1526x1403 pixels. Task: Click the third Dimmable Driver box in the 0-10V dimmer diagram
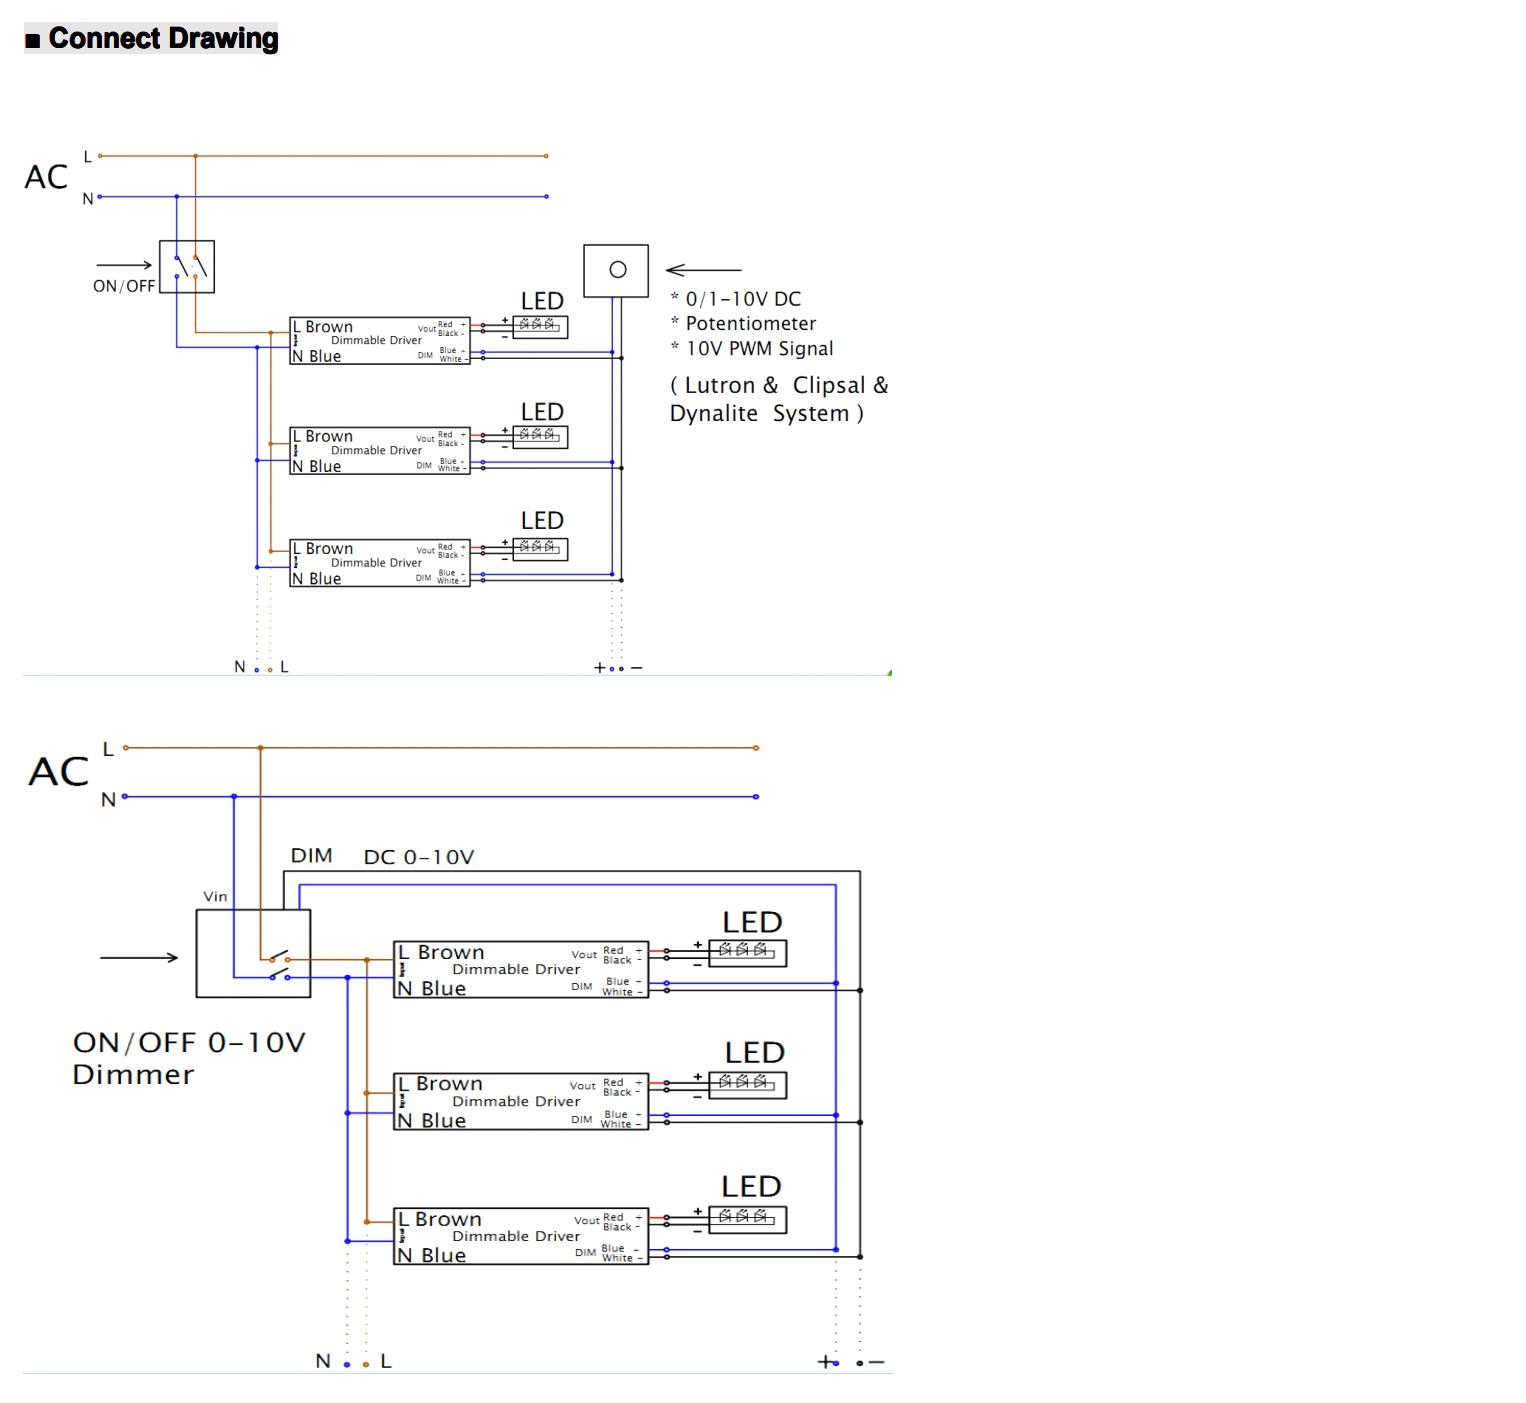[521, 1237]
